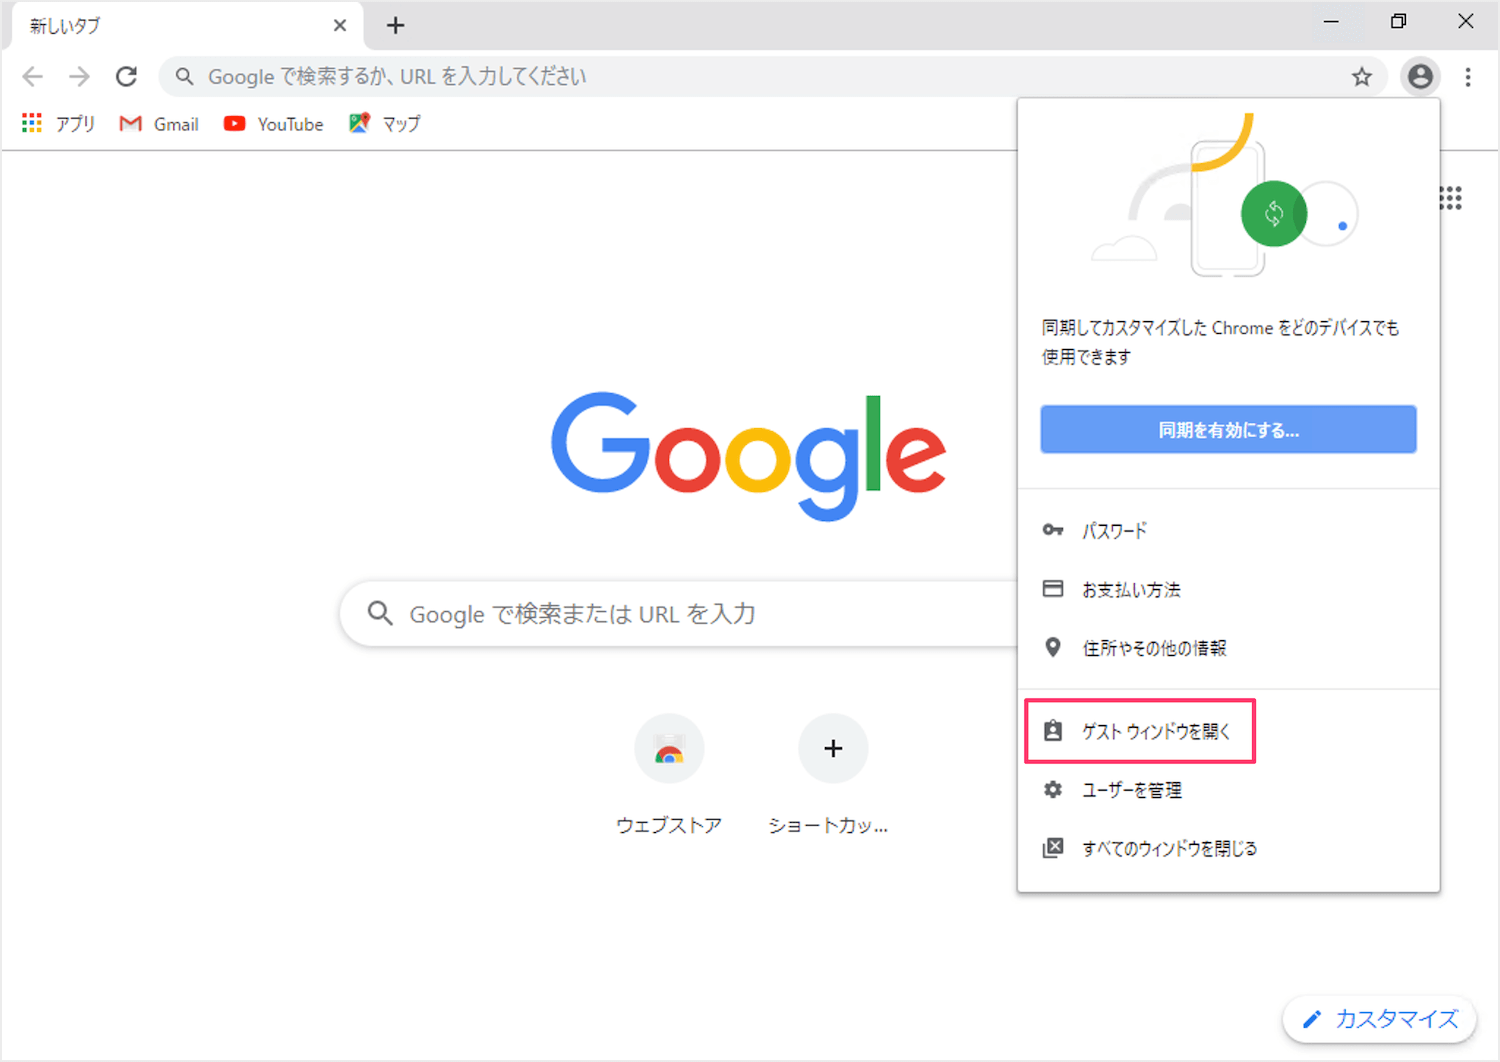The height and width of the screenshot is (1062, 1500).
Task: Choose すべてのウィンドウを閉じる
Action: pos(1228,848)
